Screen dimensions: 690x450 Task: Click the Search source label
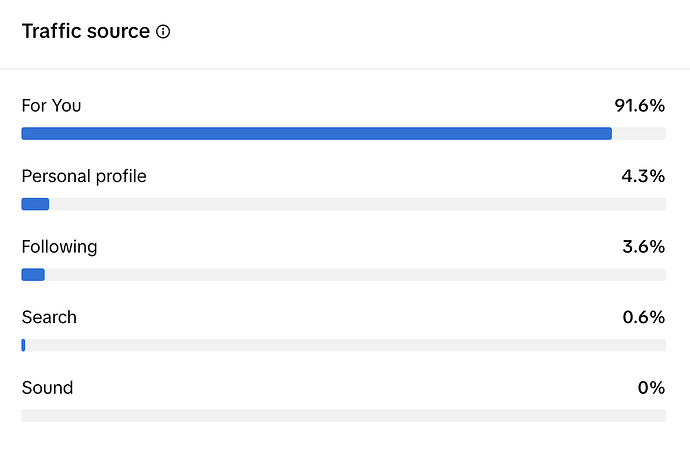pyautogui.click(x=49, y=317)
